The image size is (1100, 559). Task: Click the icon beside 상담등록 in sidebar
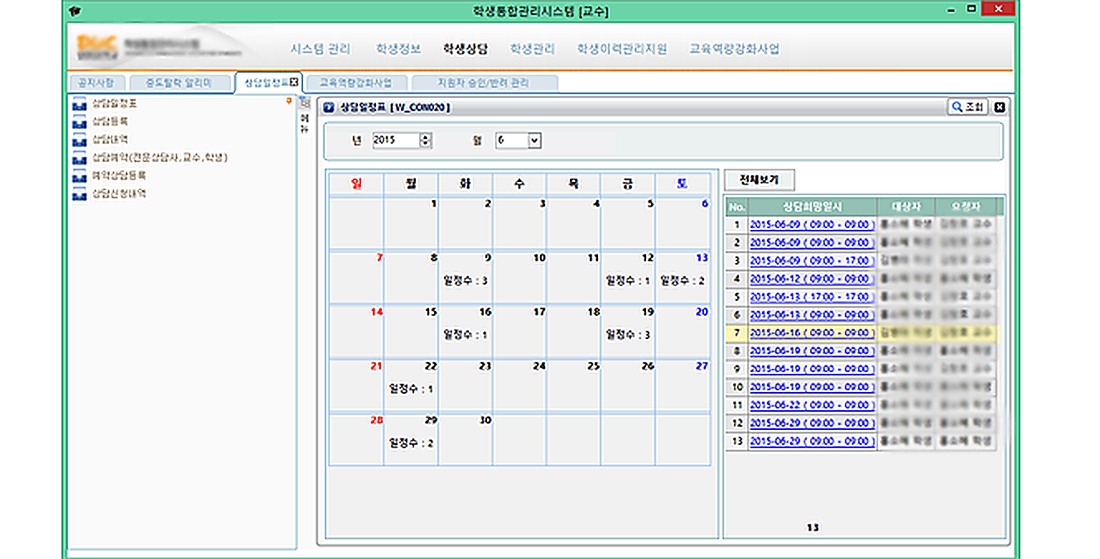pyautogui.click(x=79, y=122)
